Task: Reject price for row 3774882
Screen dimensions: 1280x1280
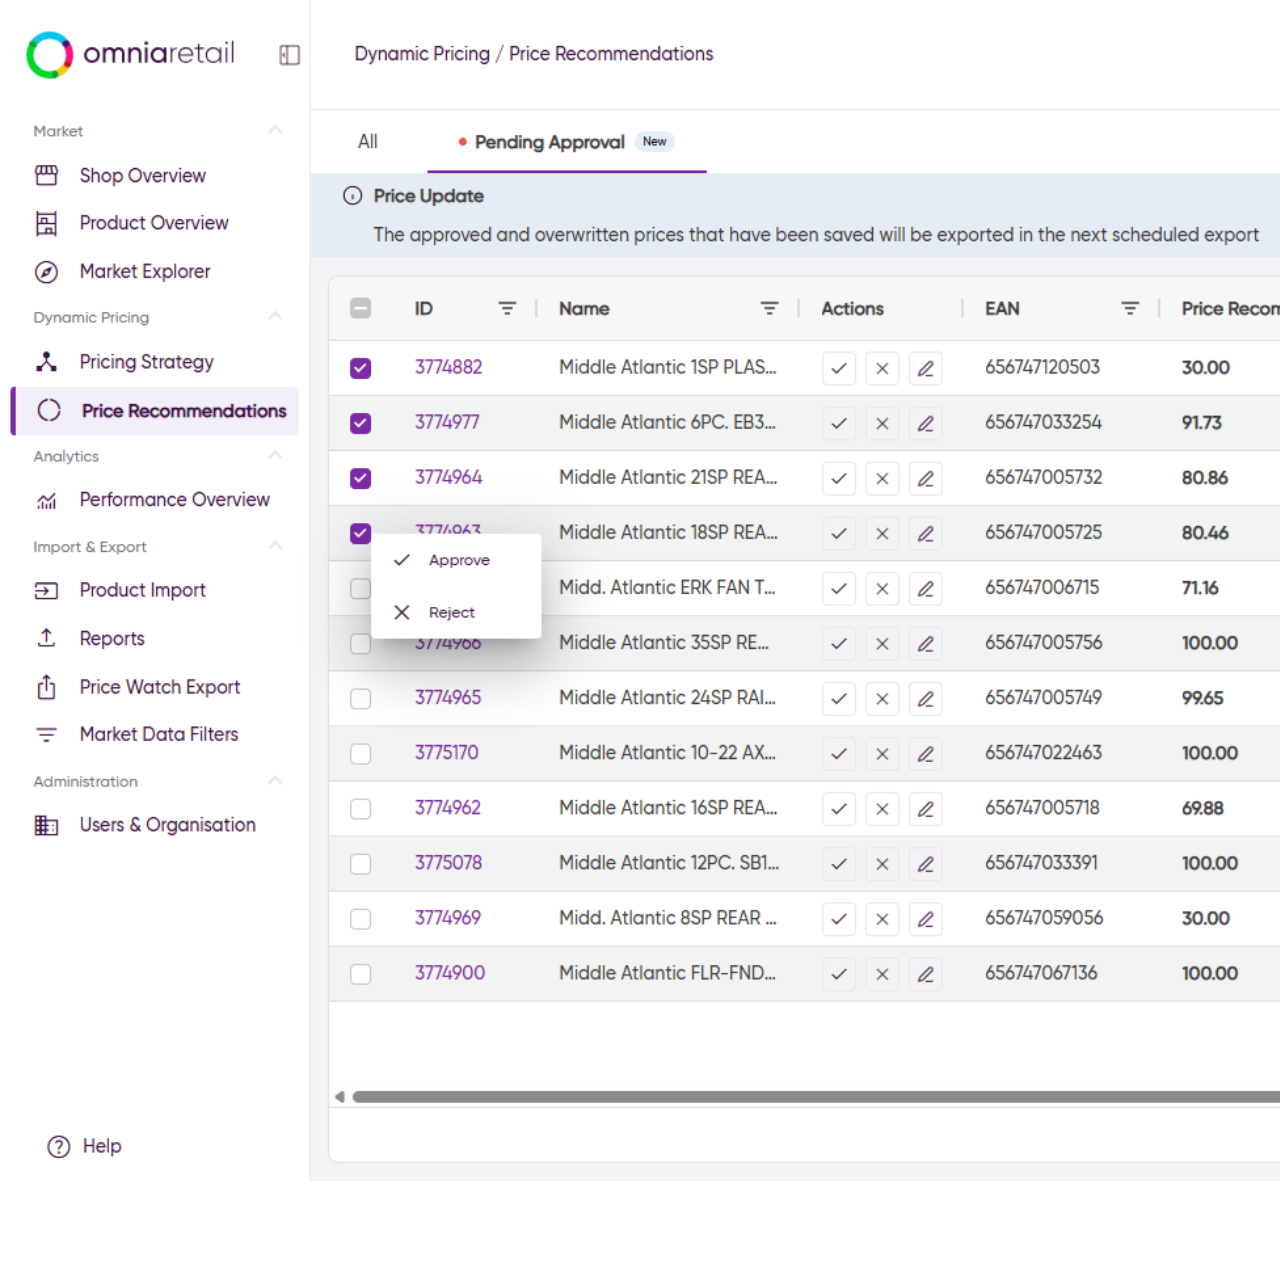Action: pos(882,368)
